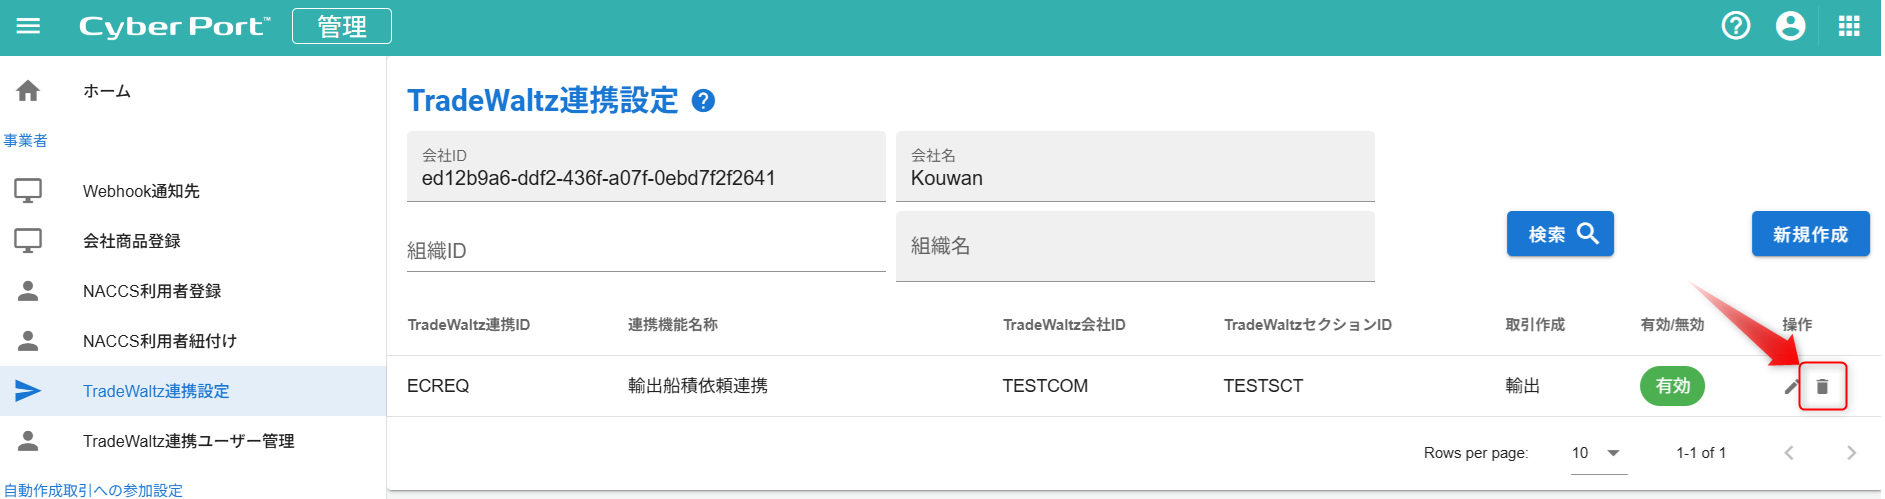Go to next page of results
The image size is (1885, 499).
tap(1851, 453)
